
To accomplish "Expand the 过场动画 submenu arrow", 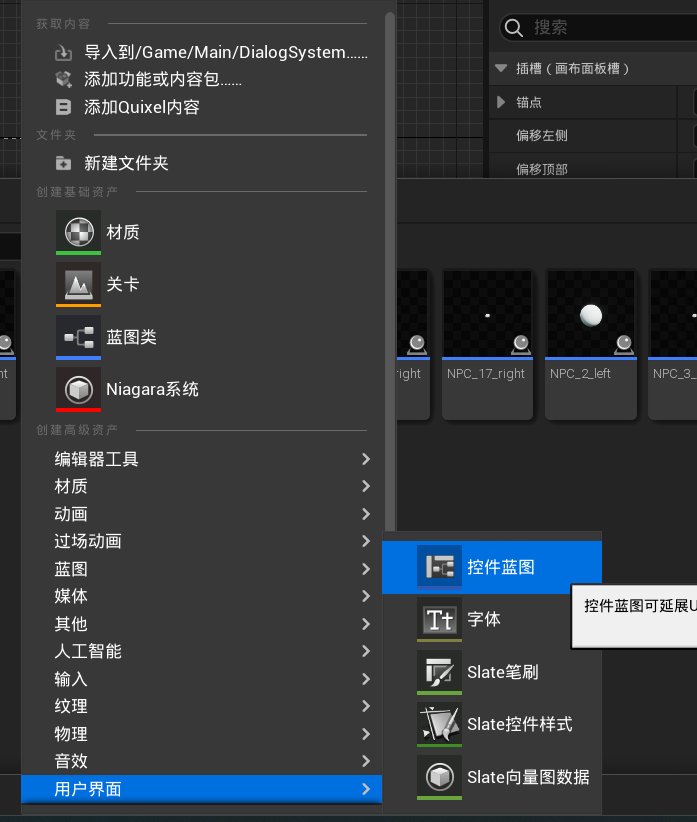I will tap(366, 541).
